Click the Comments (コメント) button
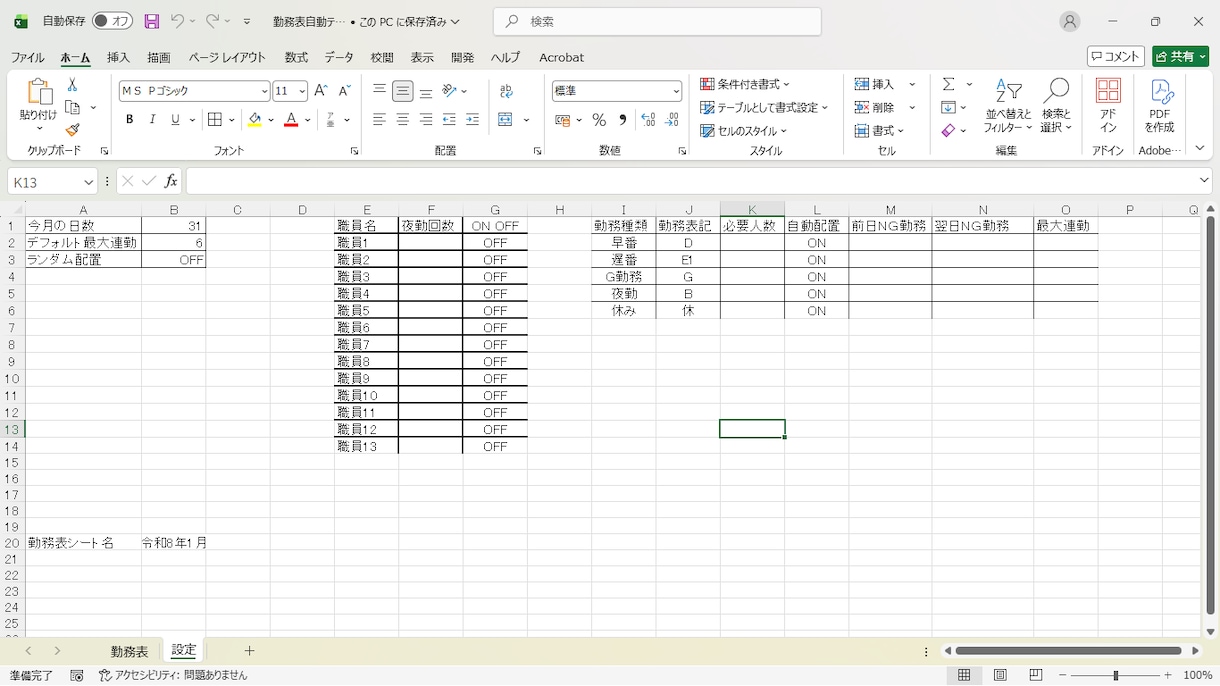Image resolution: width=1220 pixels, height=686 pixels. (1116, 56)
